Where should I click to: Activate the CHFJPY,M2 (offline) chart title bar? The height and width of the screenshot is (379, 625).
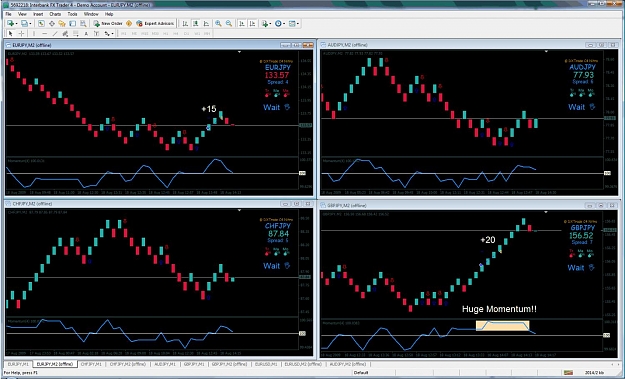coord(159,204)
